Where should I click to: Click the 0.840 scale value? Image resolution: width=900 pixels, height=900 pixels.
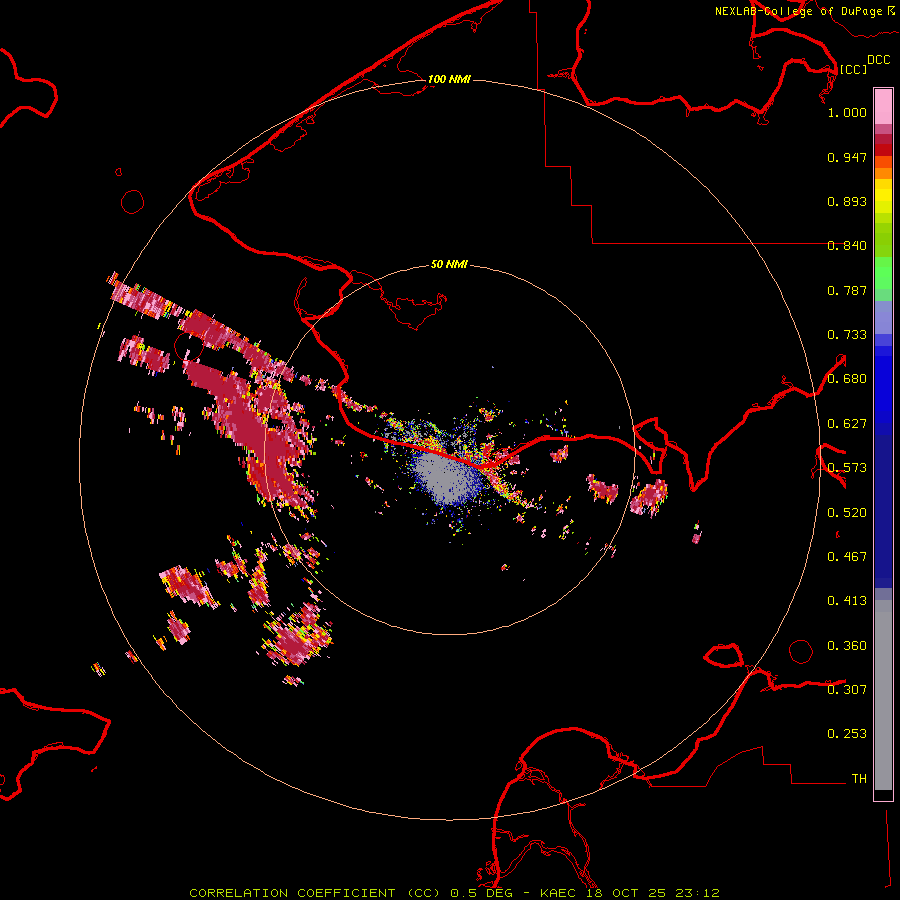coord(847,246)
